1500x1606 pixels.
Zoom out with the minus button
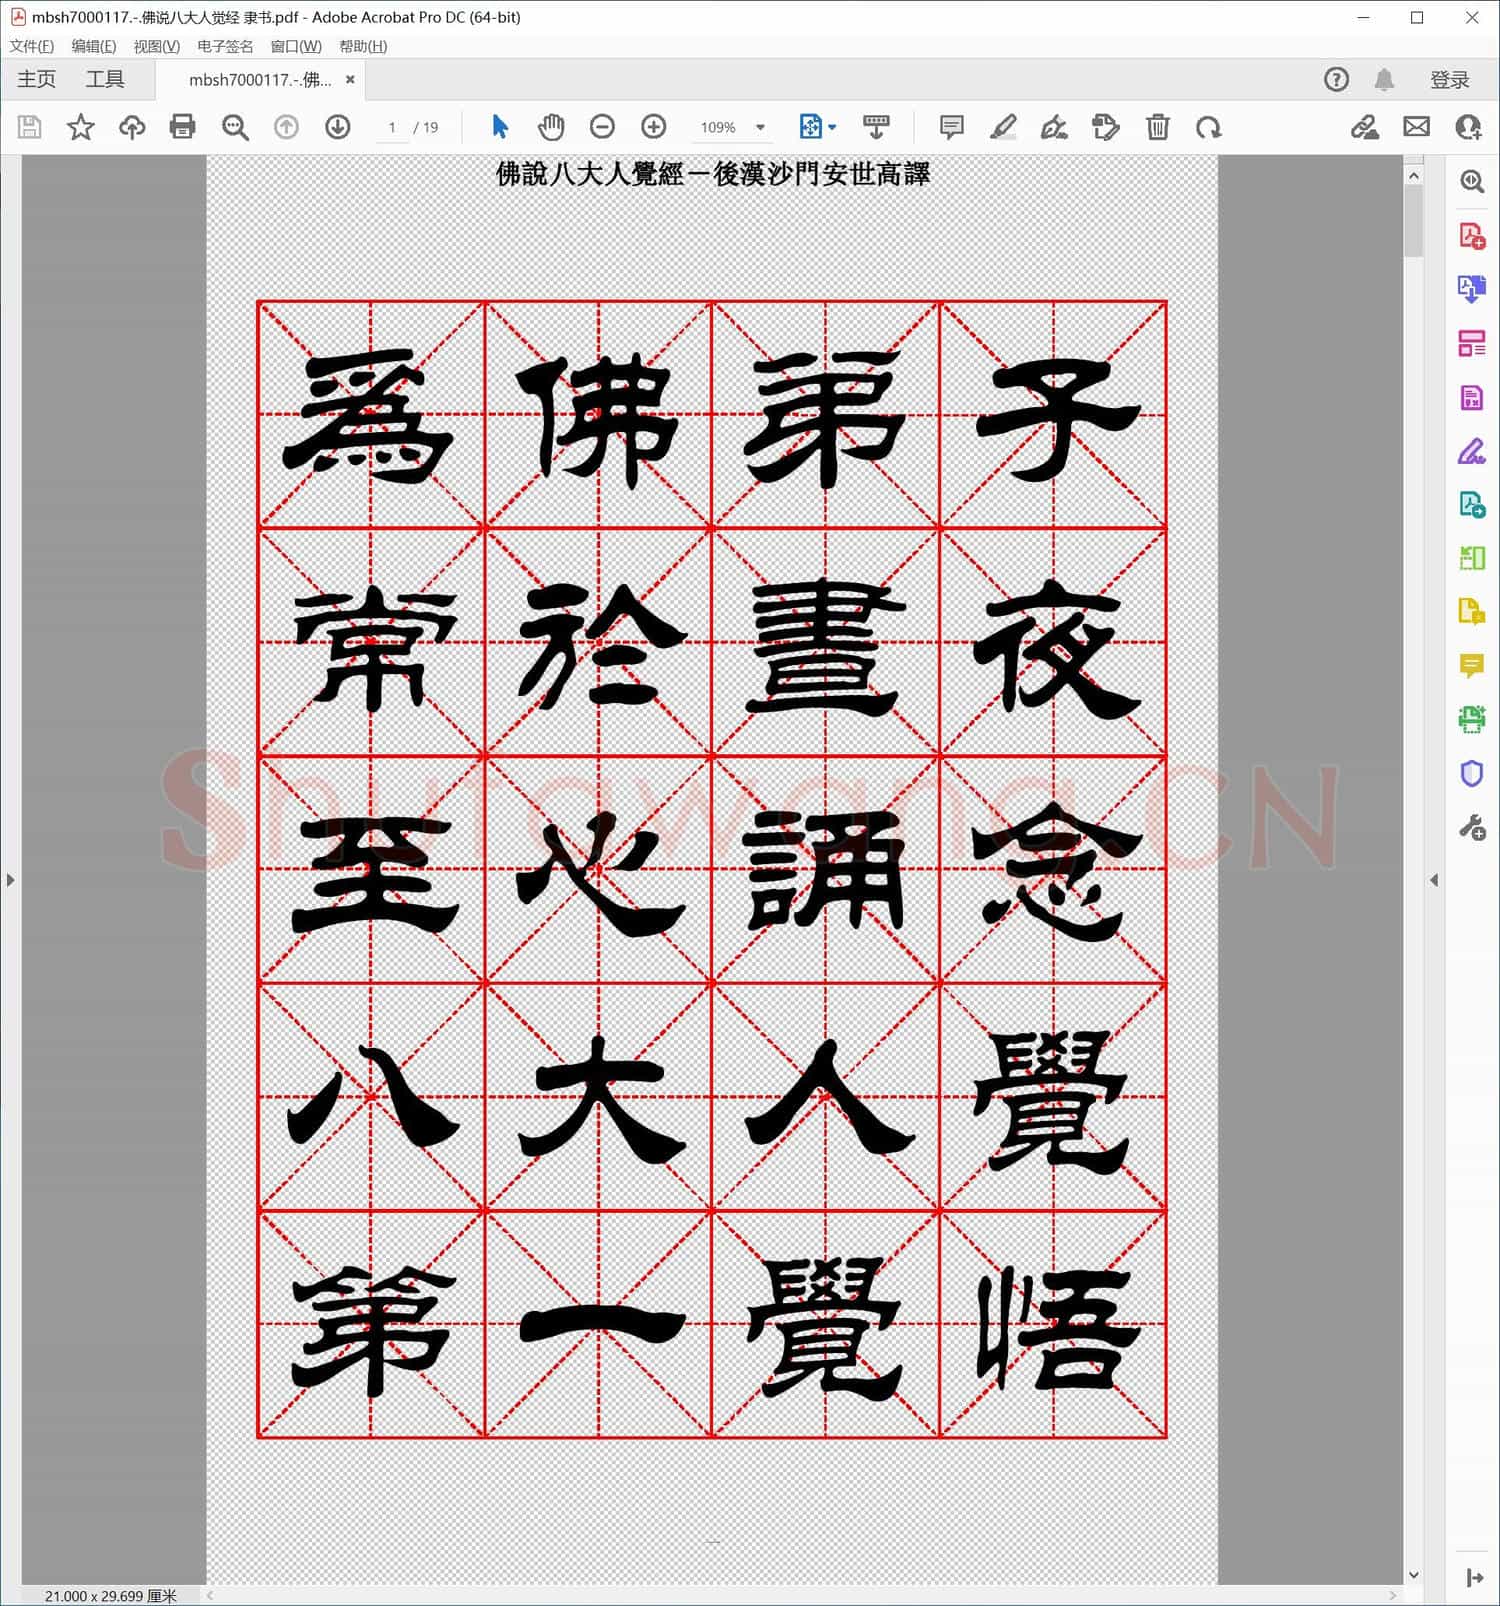602,127
